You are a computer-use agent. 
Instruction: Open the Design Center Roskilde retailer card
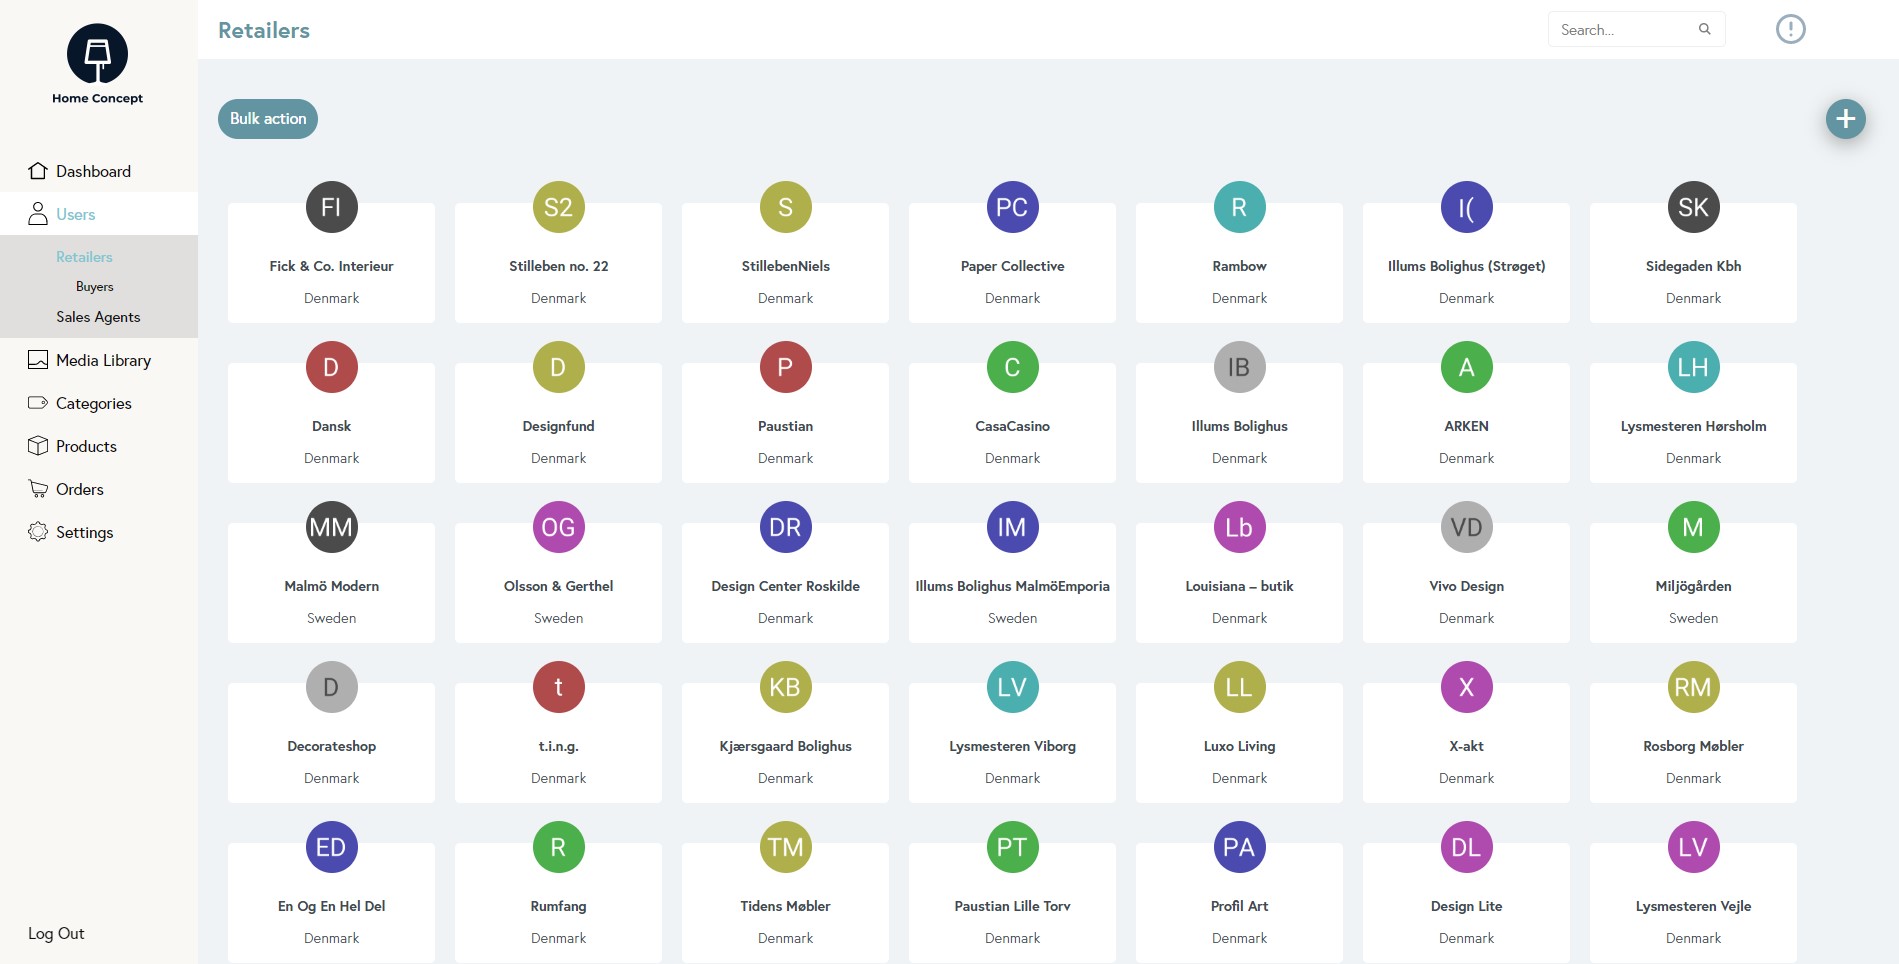[785, 583]
